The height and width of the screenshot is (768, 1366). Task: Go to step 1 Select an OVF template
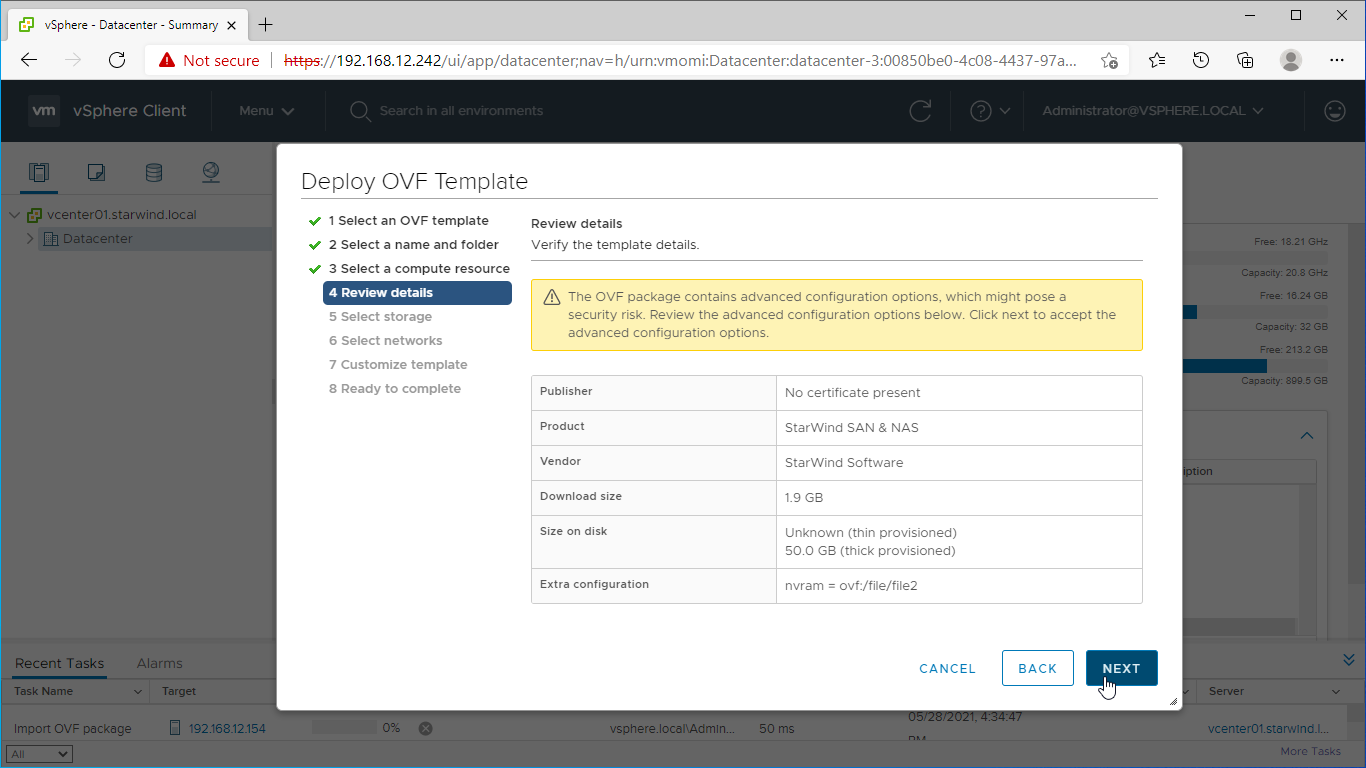pos(408,220)
